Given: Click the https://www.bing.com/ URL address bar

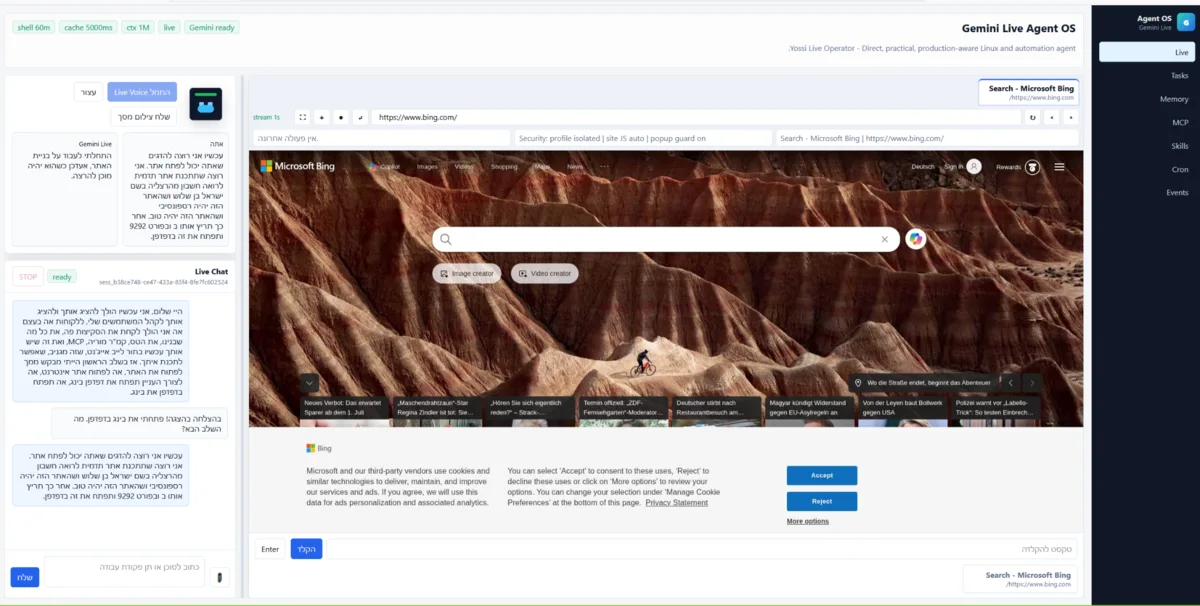Looking at the screenshot, I should coord(696,117).
